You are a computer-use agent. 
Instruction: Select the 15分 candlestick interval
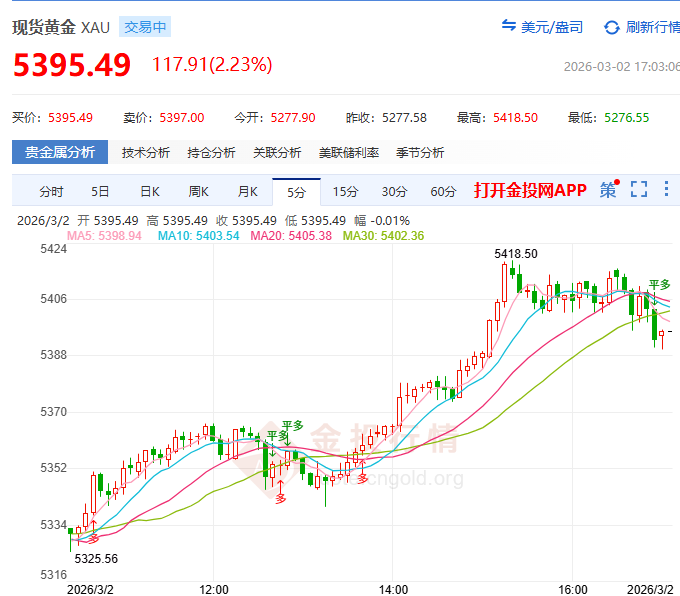(x=345, y=191)
